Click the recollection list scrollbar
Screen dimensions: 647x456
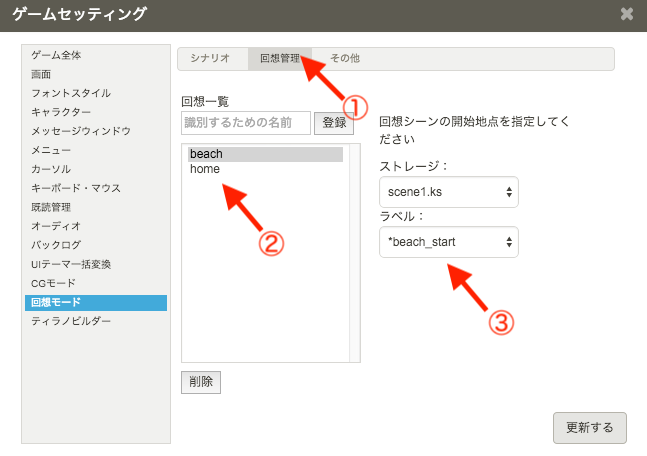(354, 252)
